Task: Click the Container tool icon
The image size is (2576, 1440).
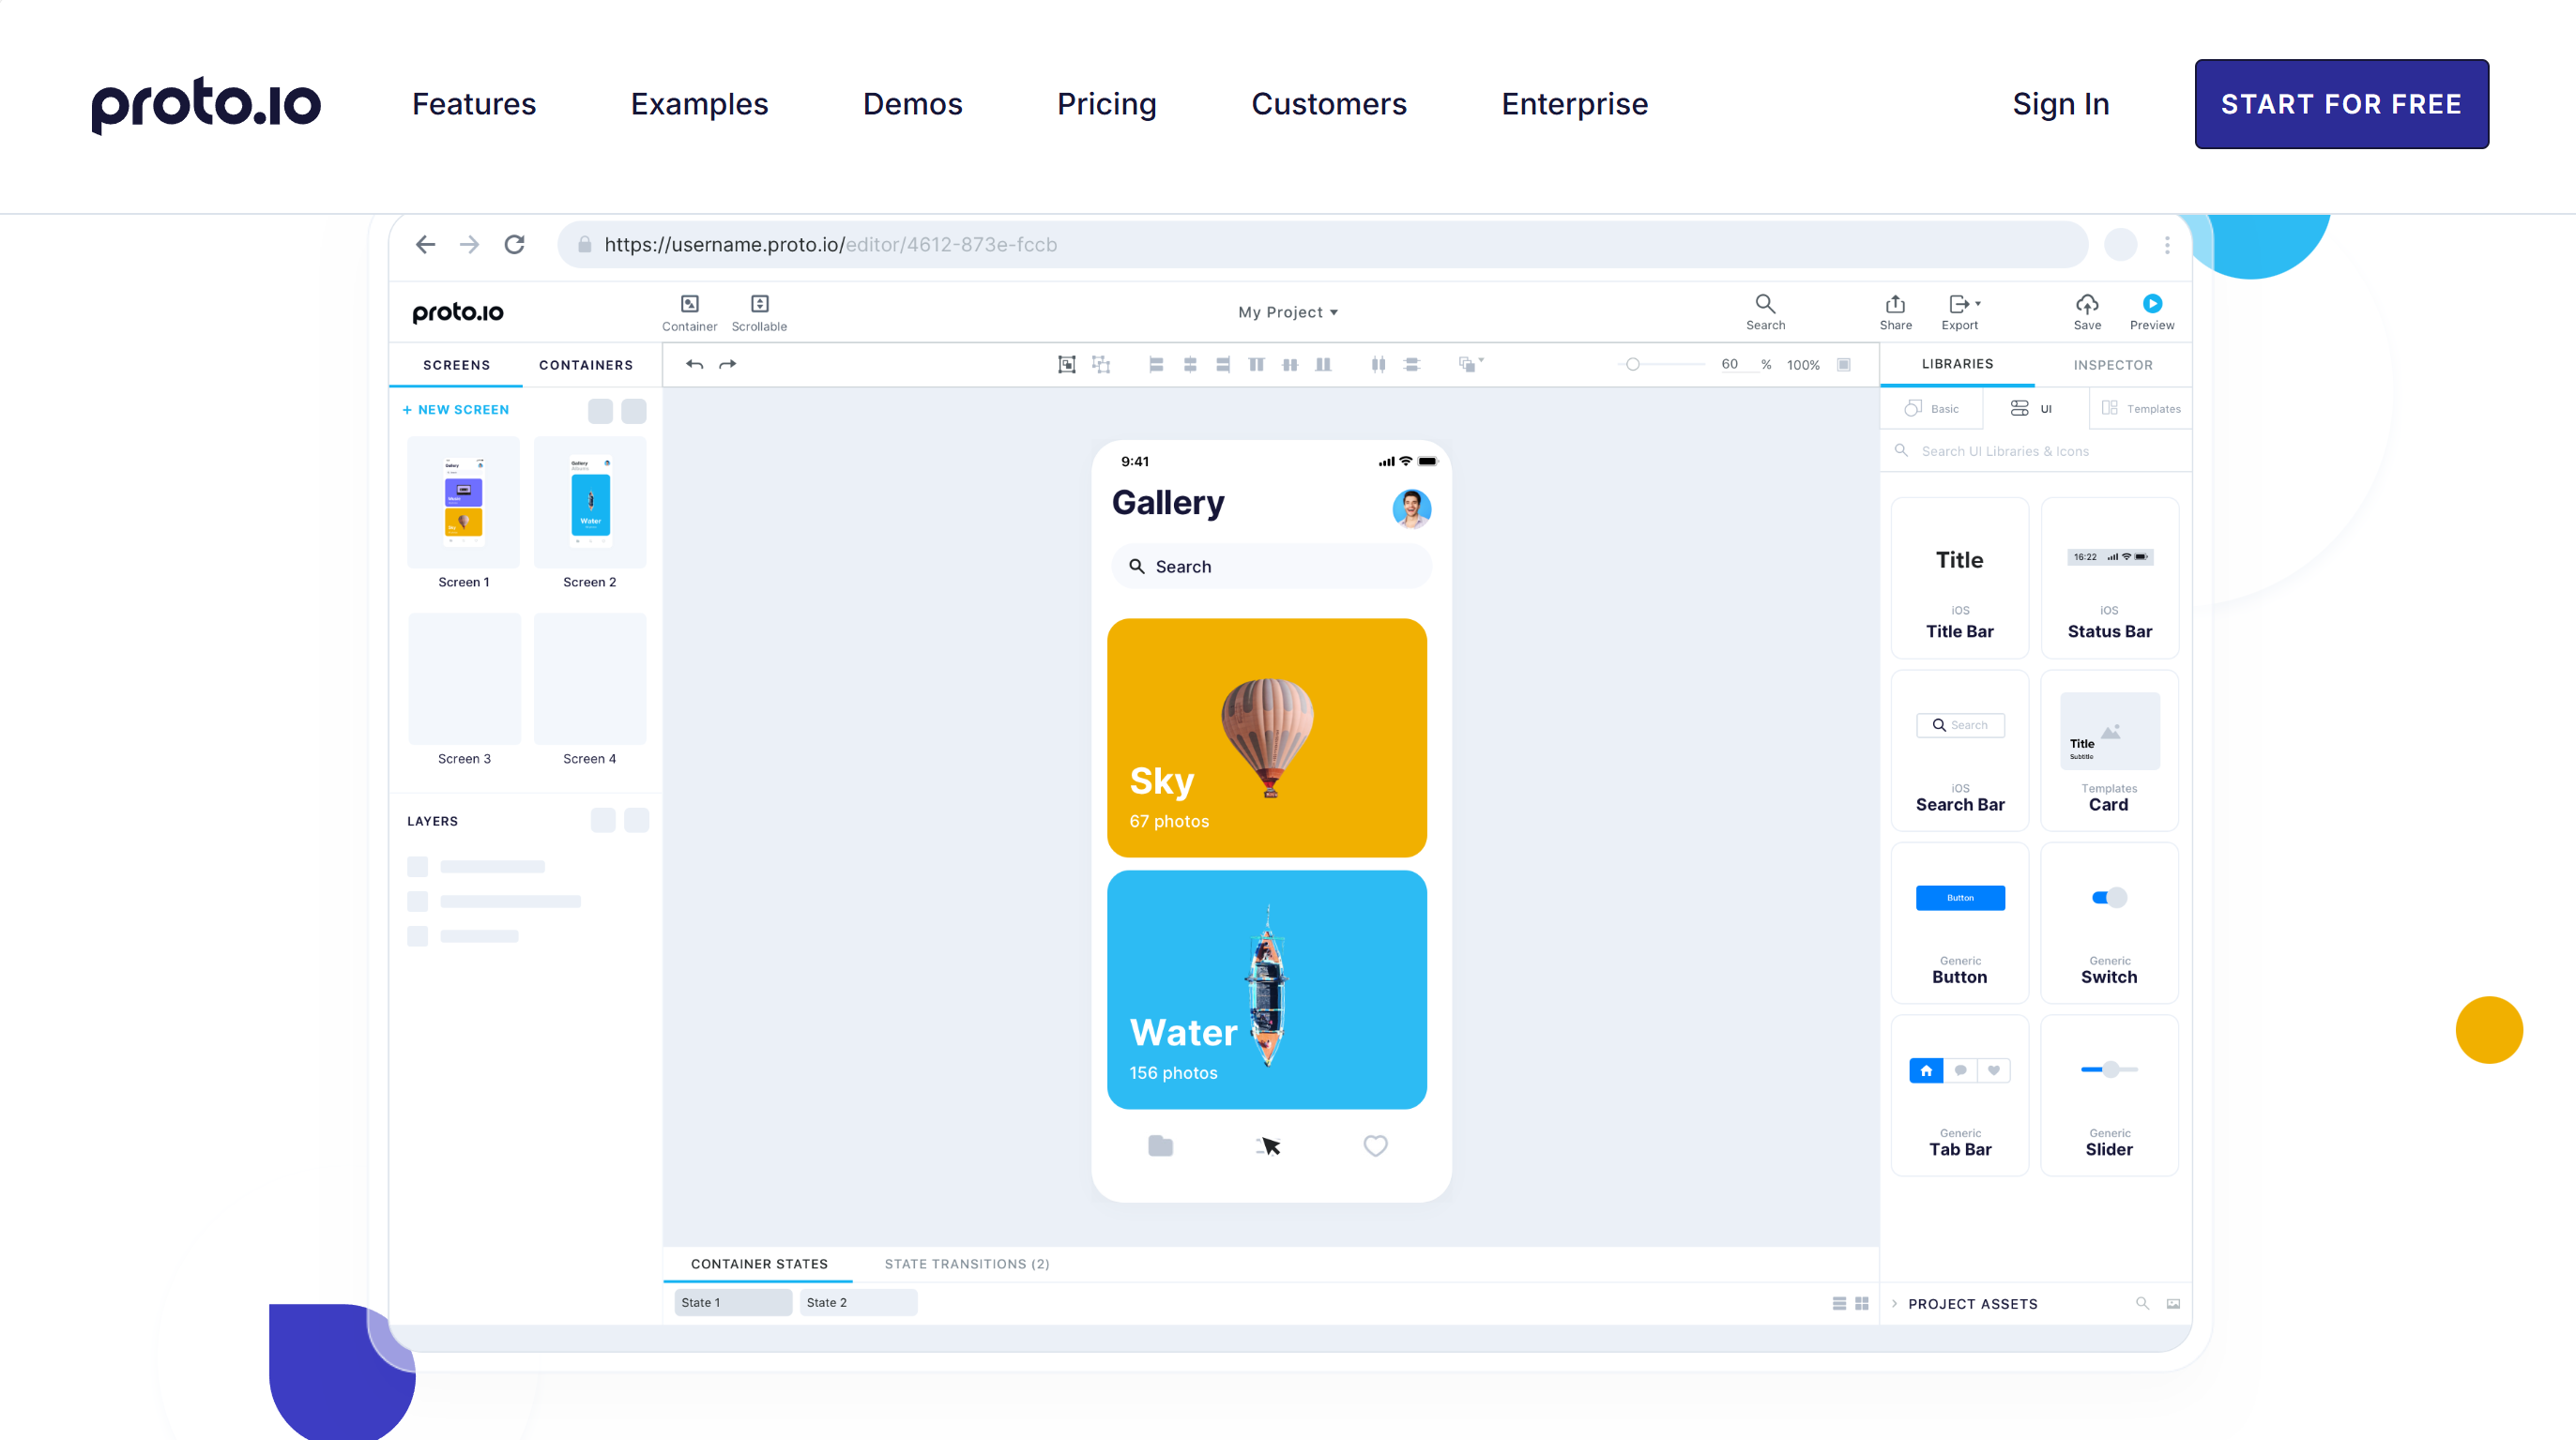Action: [689, 304]
